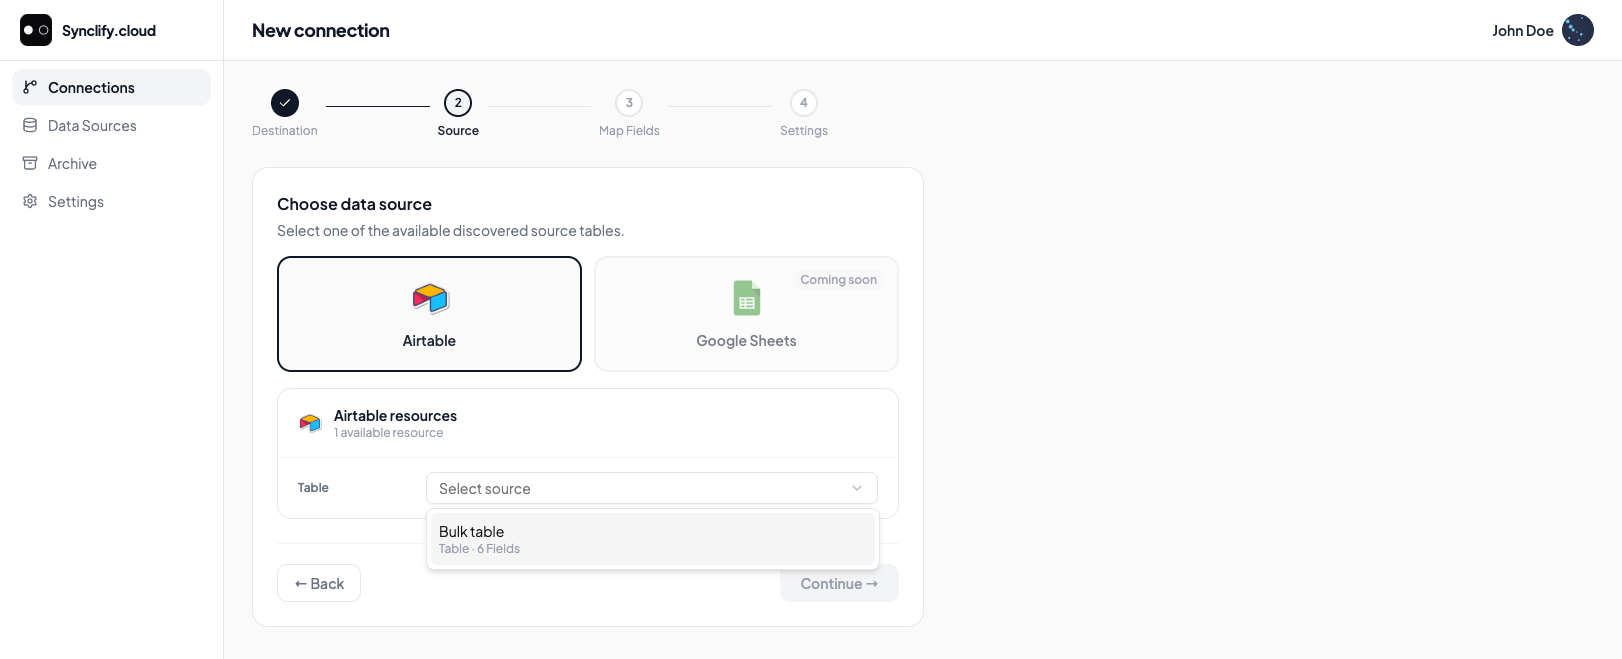Click the Data Sources database icon
Viewport: 1622px width, 659px height.
click(30, 125)
